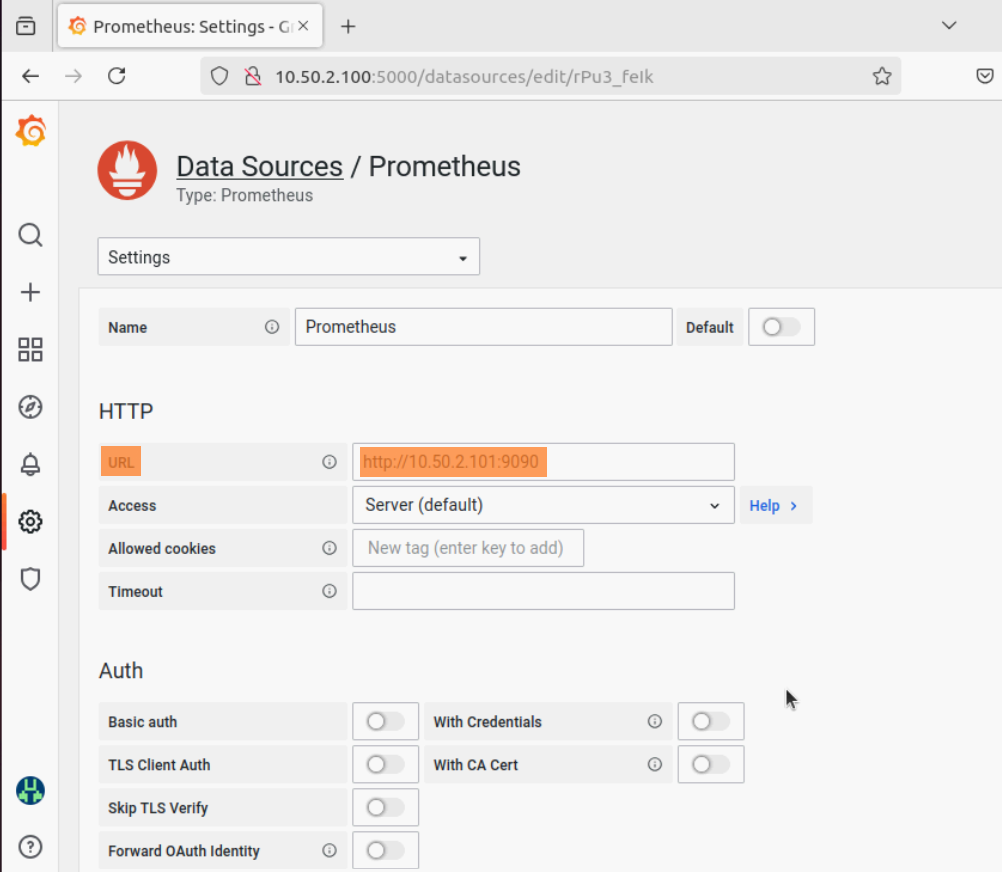Viewport: 1002px width, 872px height.
Task: Toggle the Default data source switch
Action: point(781,327)
